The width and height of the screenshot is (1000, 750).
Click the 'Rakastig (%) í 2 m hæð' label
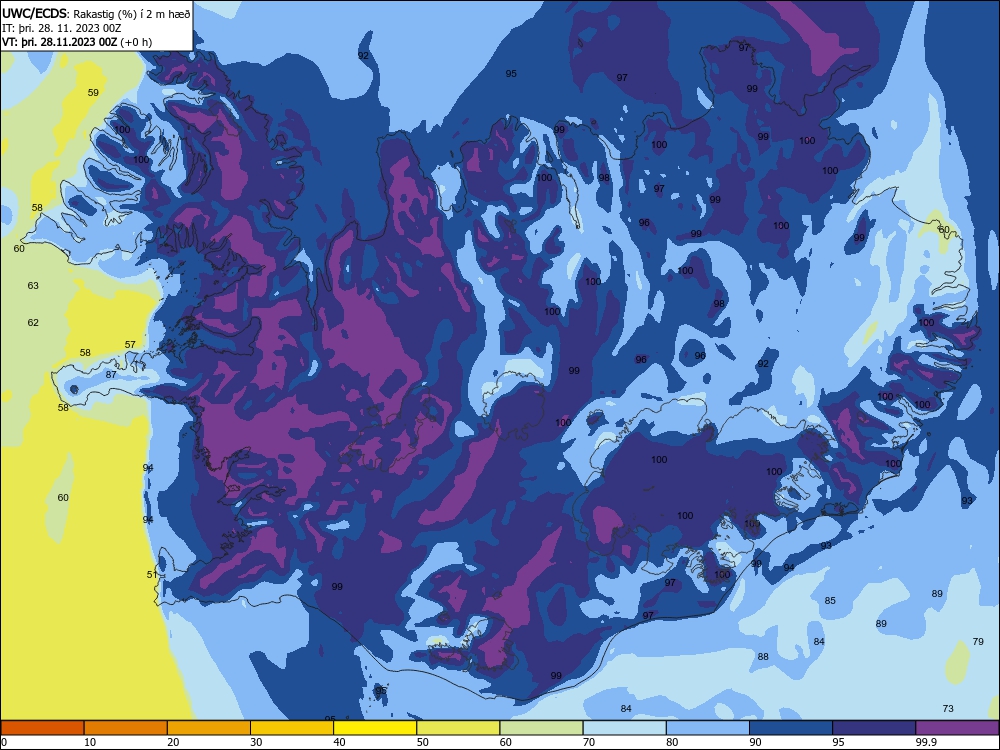(132, 15)
